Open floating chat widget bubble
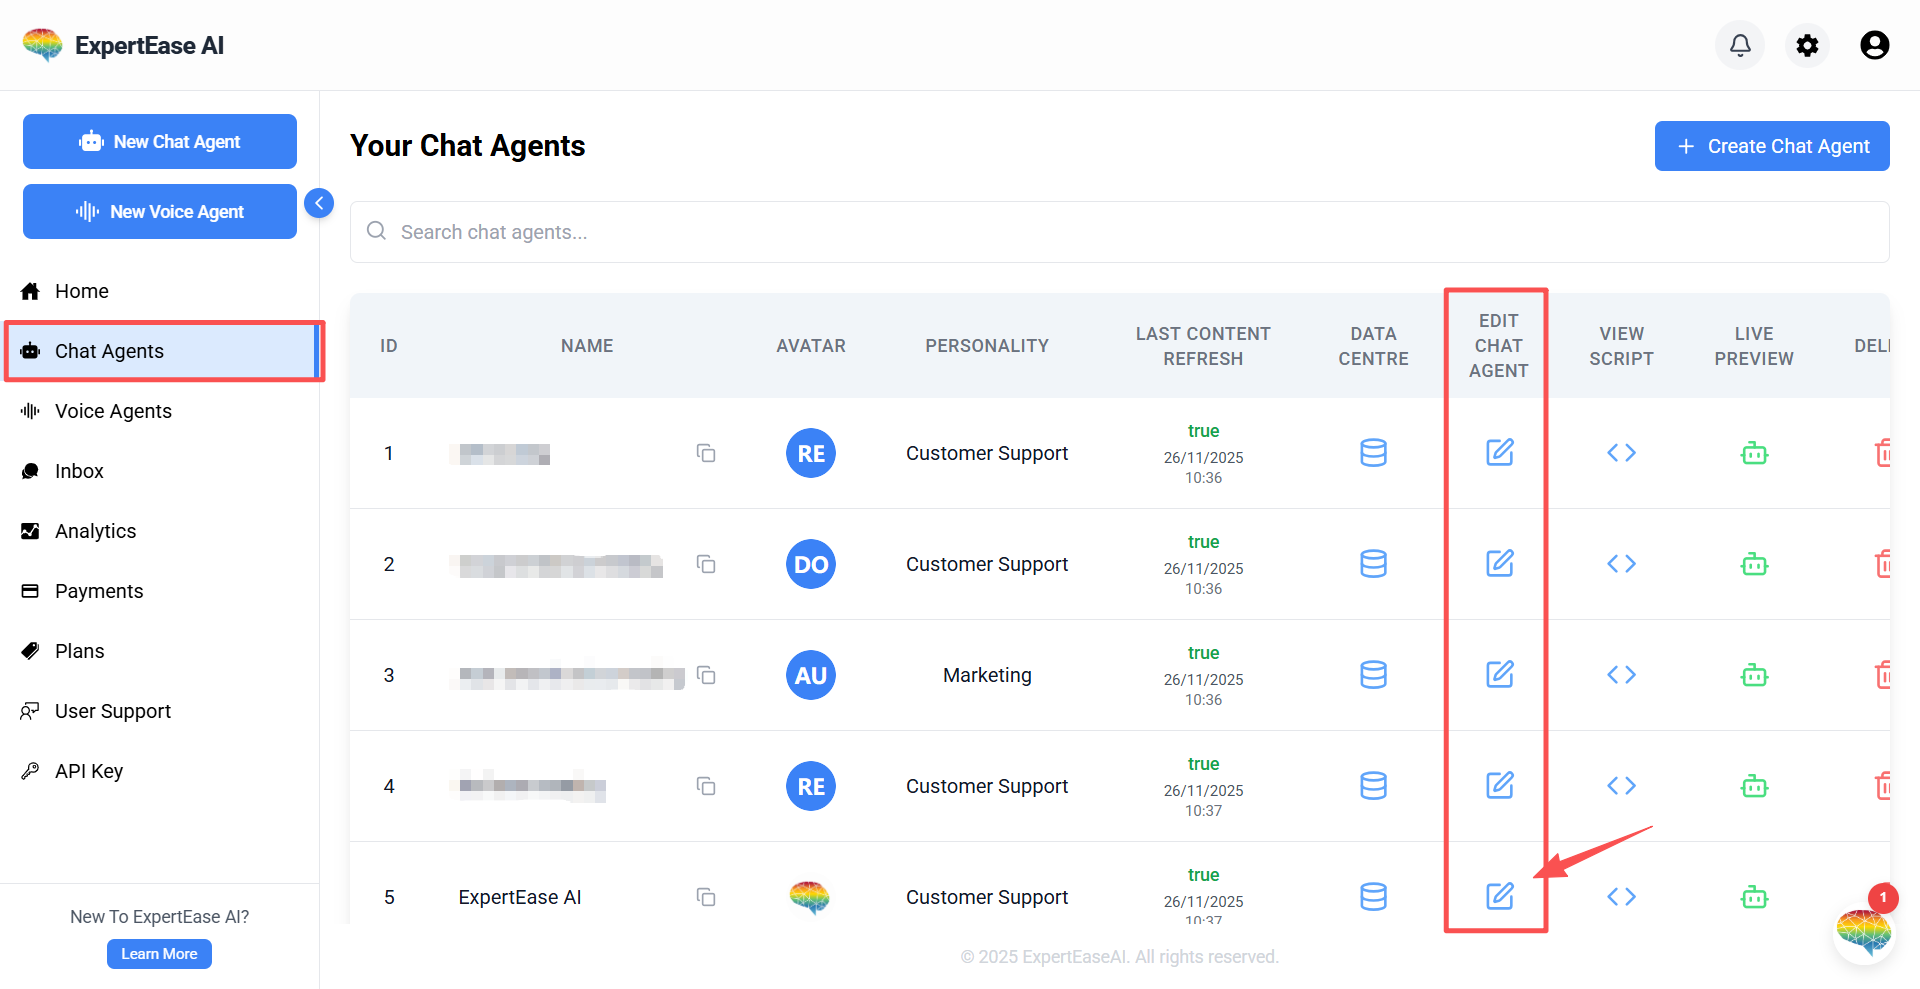Viewport: 1920px width, 989px height. tap(1863, 932)
